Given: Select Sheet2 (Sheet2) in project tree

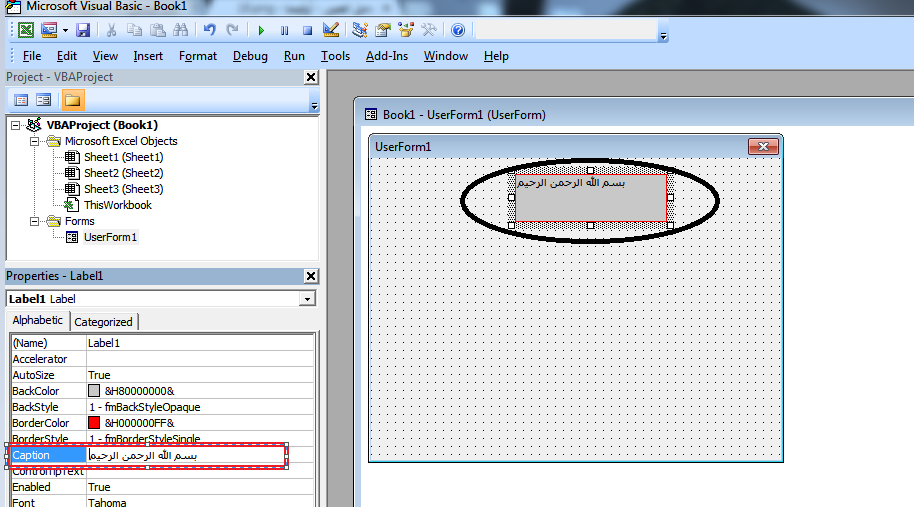Looking at the screenshot, I should pos(123,173).
